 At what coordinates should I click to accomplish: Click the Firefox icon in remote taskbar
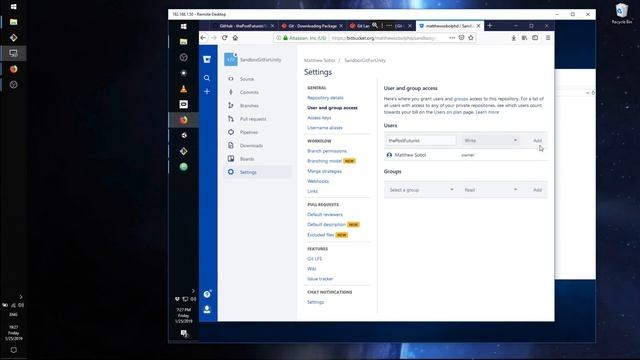[184, 120]
